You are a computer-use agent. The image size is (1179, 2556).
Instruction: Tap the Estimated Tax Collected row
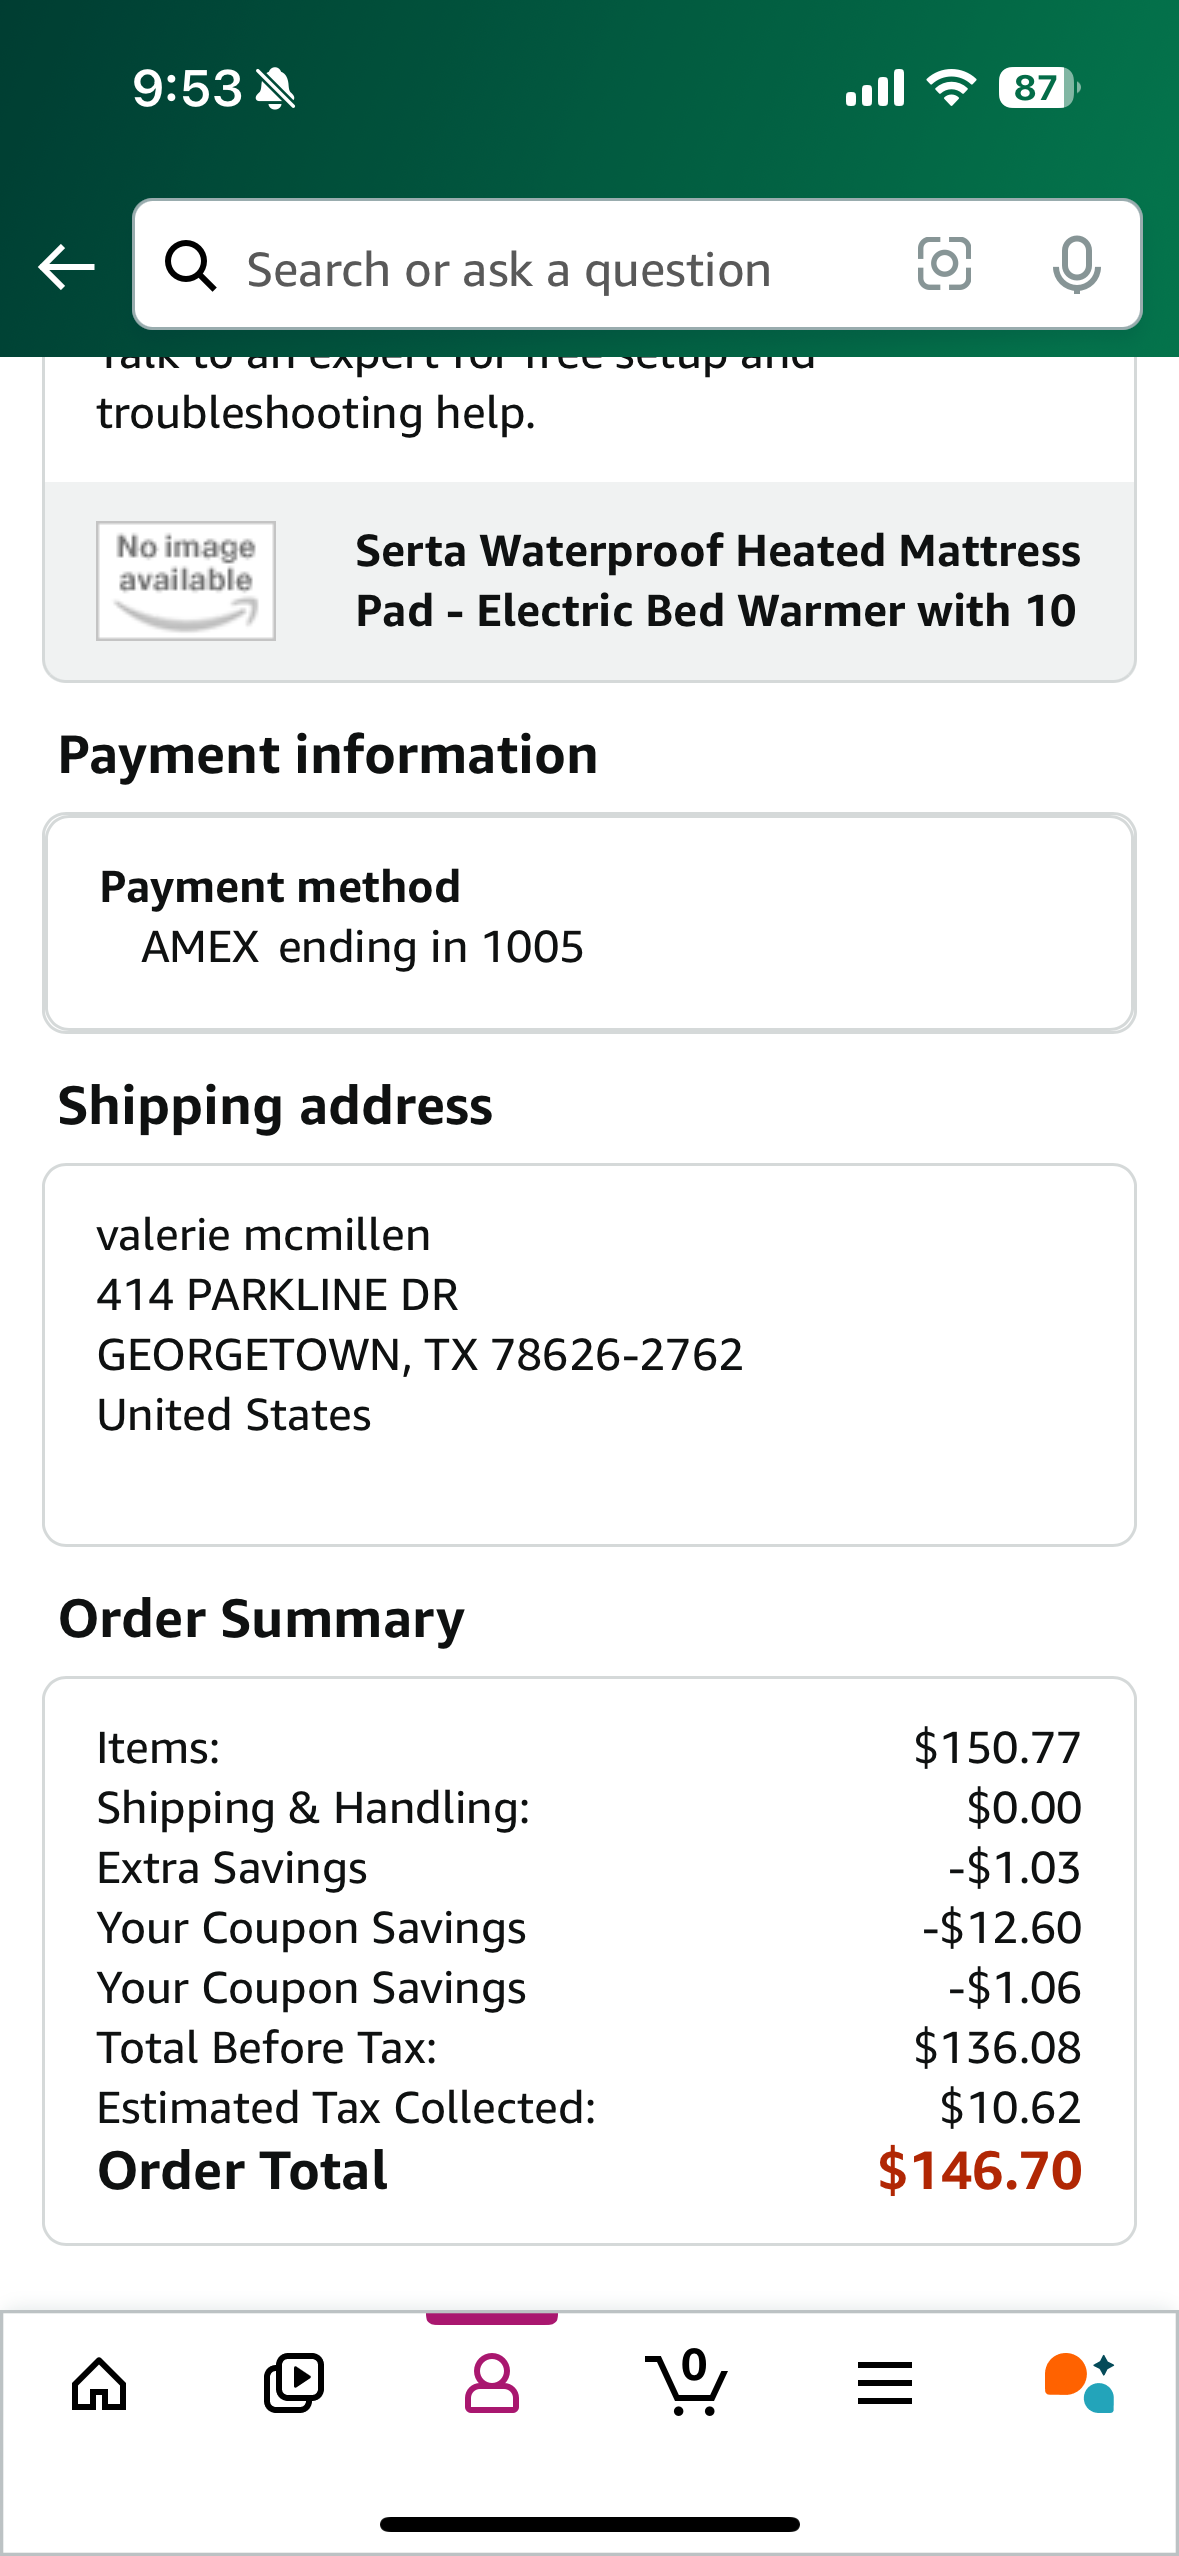pos(589,2108)
